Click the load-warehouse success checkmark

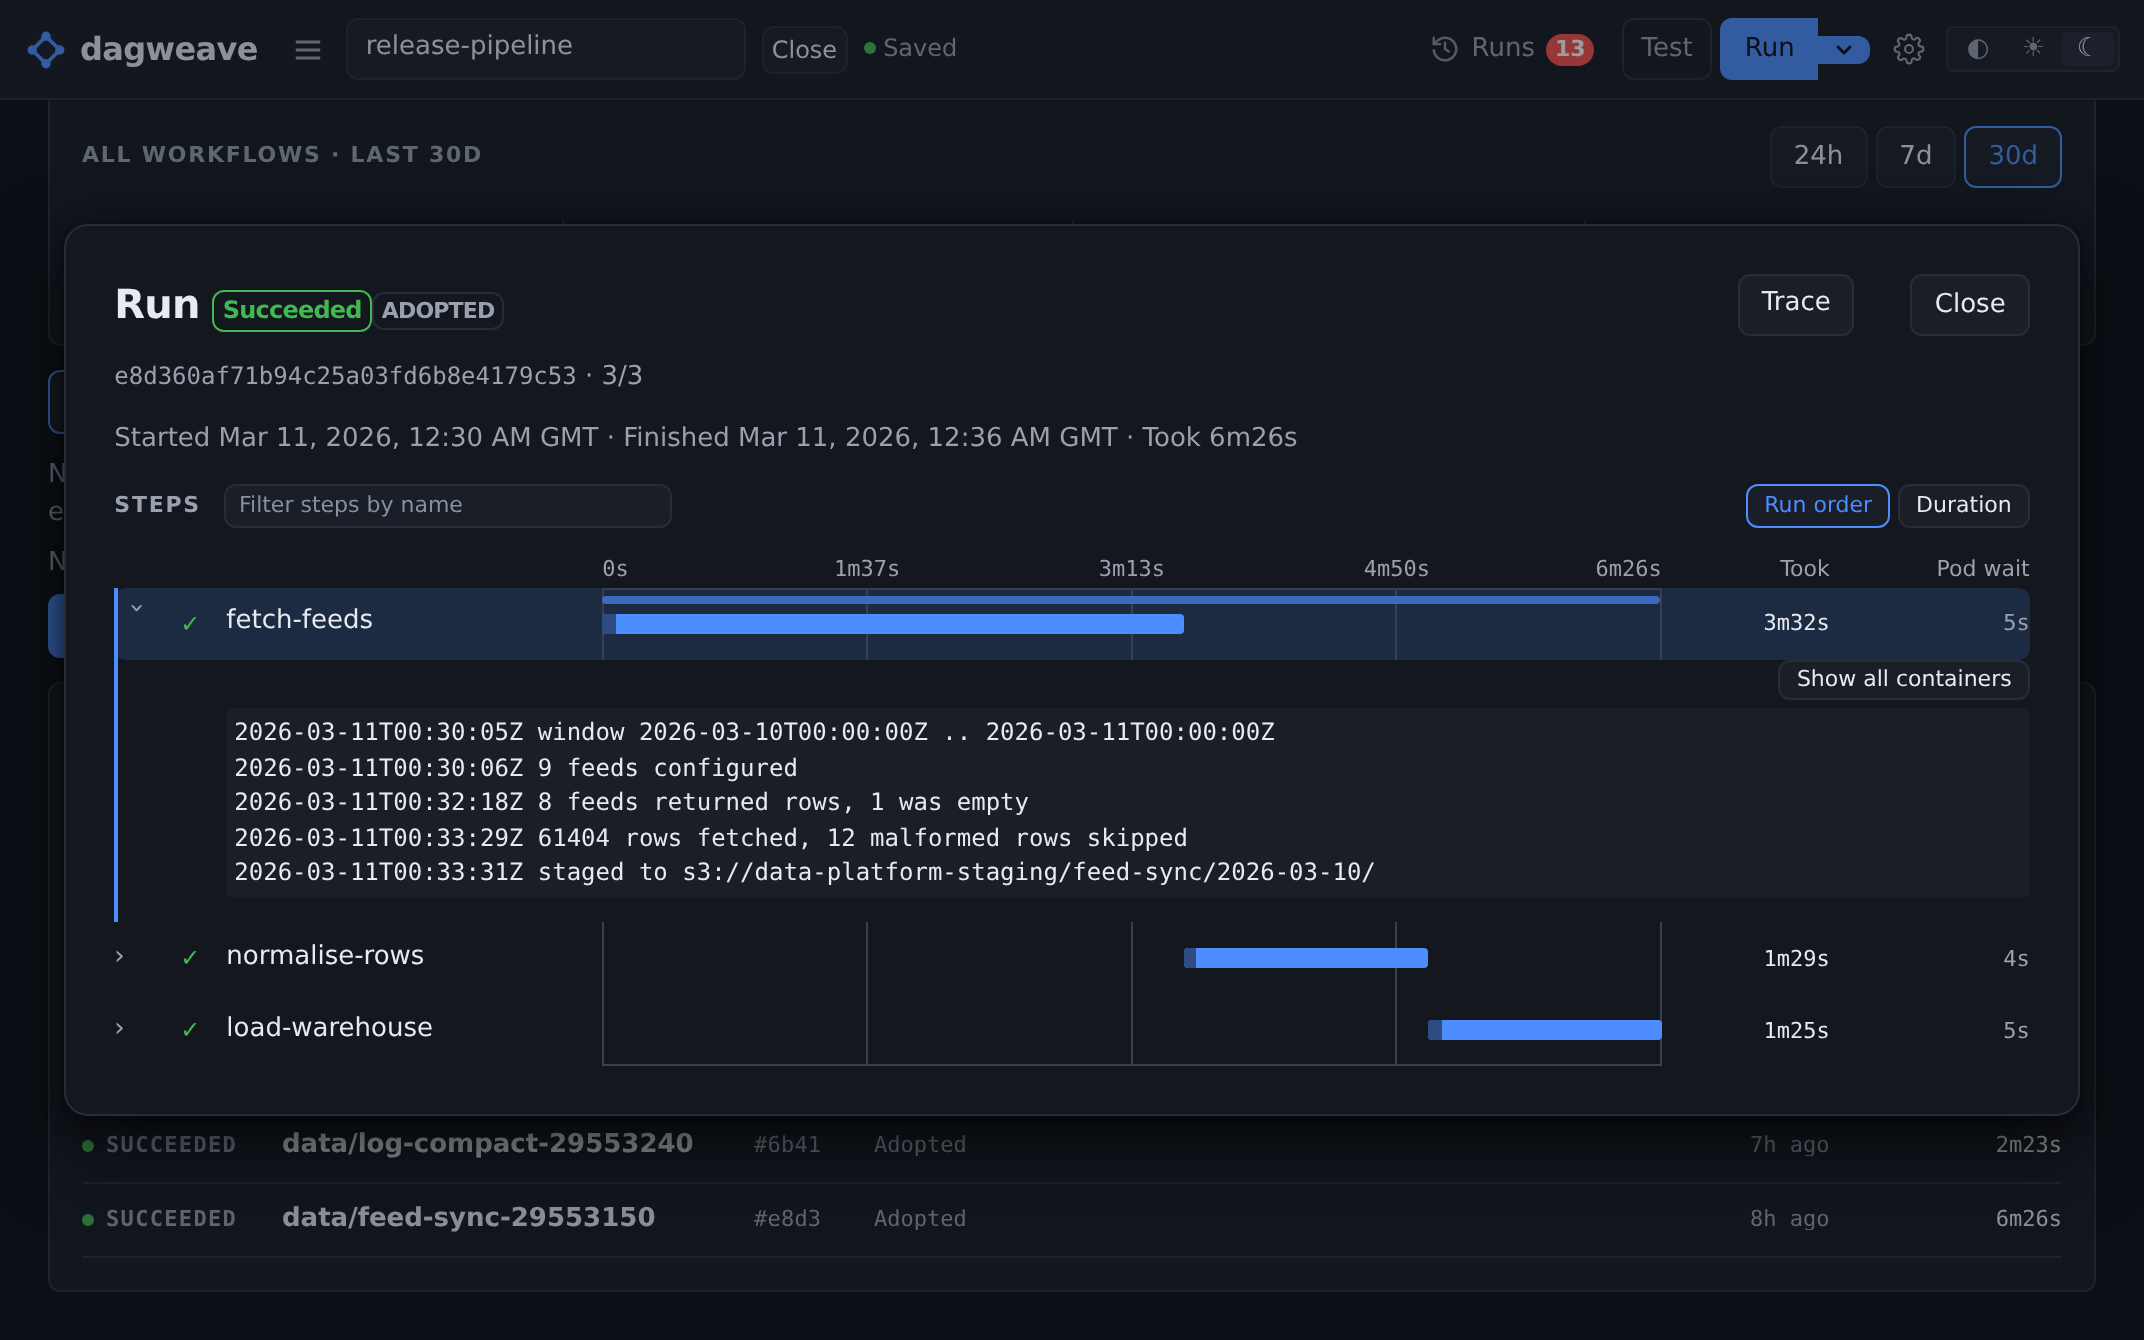point(190,1030)
